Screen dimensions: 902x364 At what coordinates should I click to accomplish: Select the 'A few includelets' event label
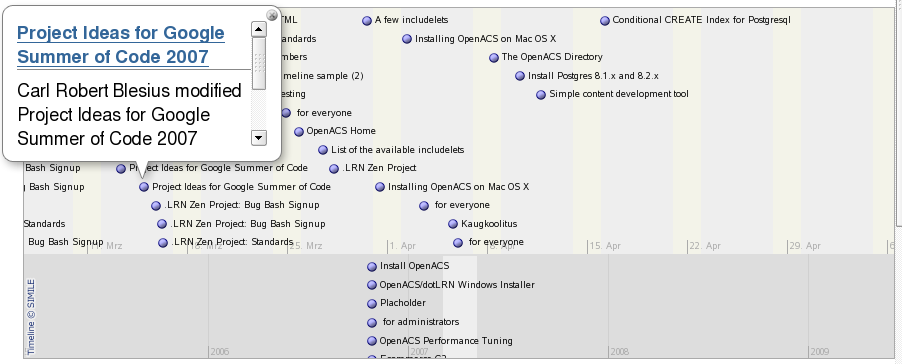(411, 20)
